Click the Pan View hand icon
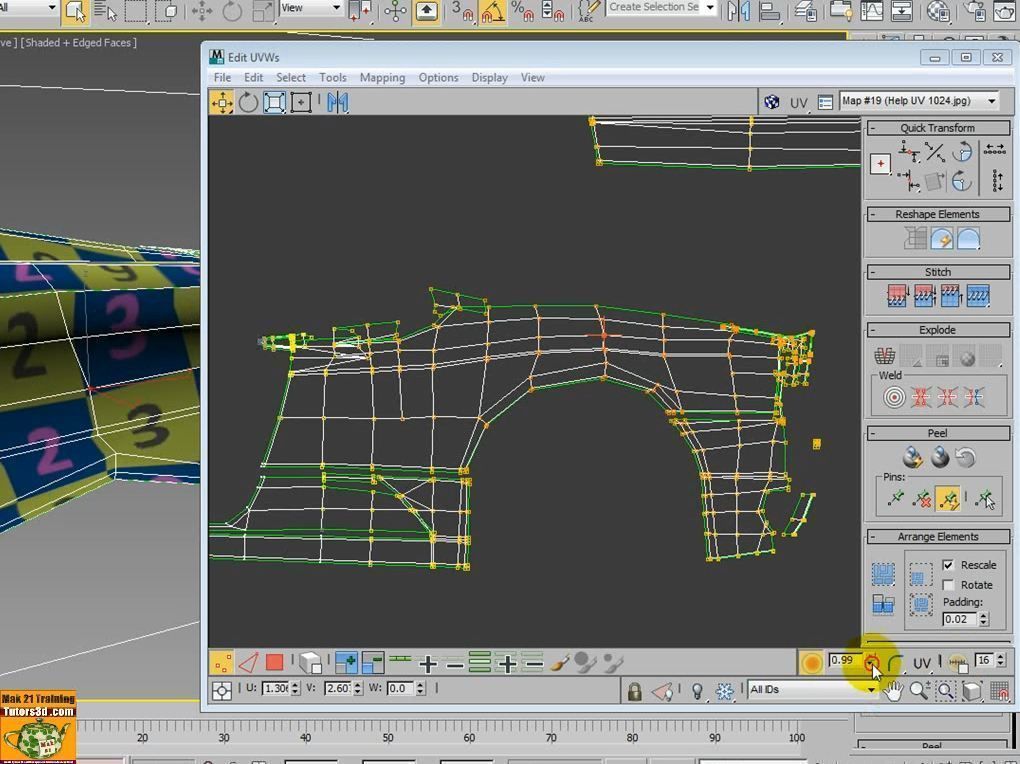The image size is (1020, 764). click(893, 690)
